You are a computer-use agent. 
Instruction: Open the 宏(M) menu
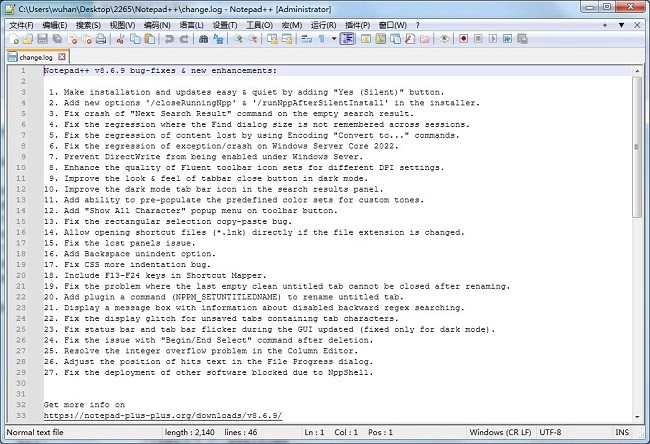[292, 25]
